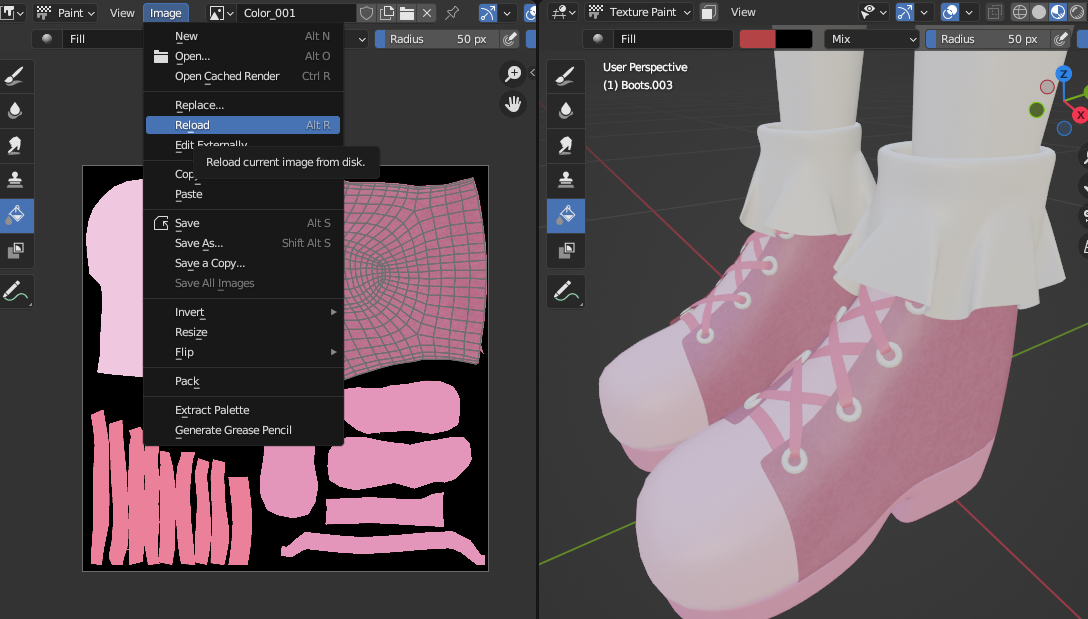Screen dimensions: 1088x619
Task: Toggle gizmo visibility in image editor header
Action: (488, 12)
